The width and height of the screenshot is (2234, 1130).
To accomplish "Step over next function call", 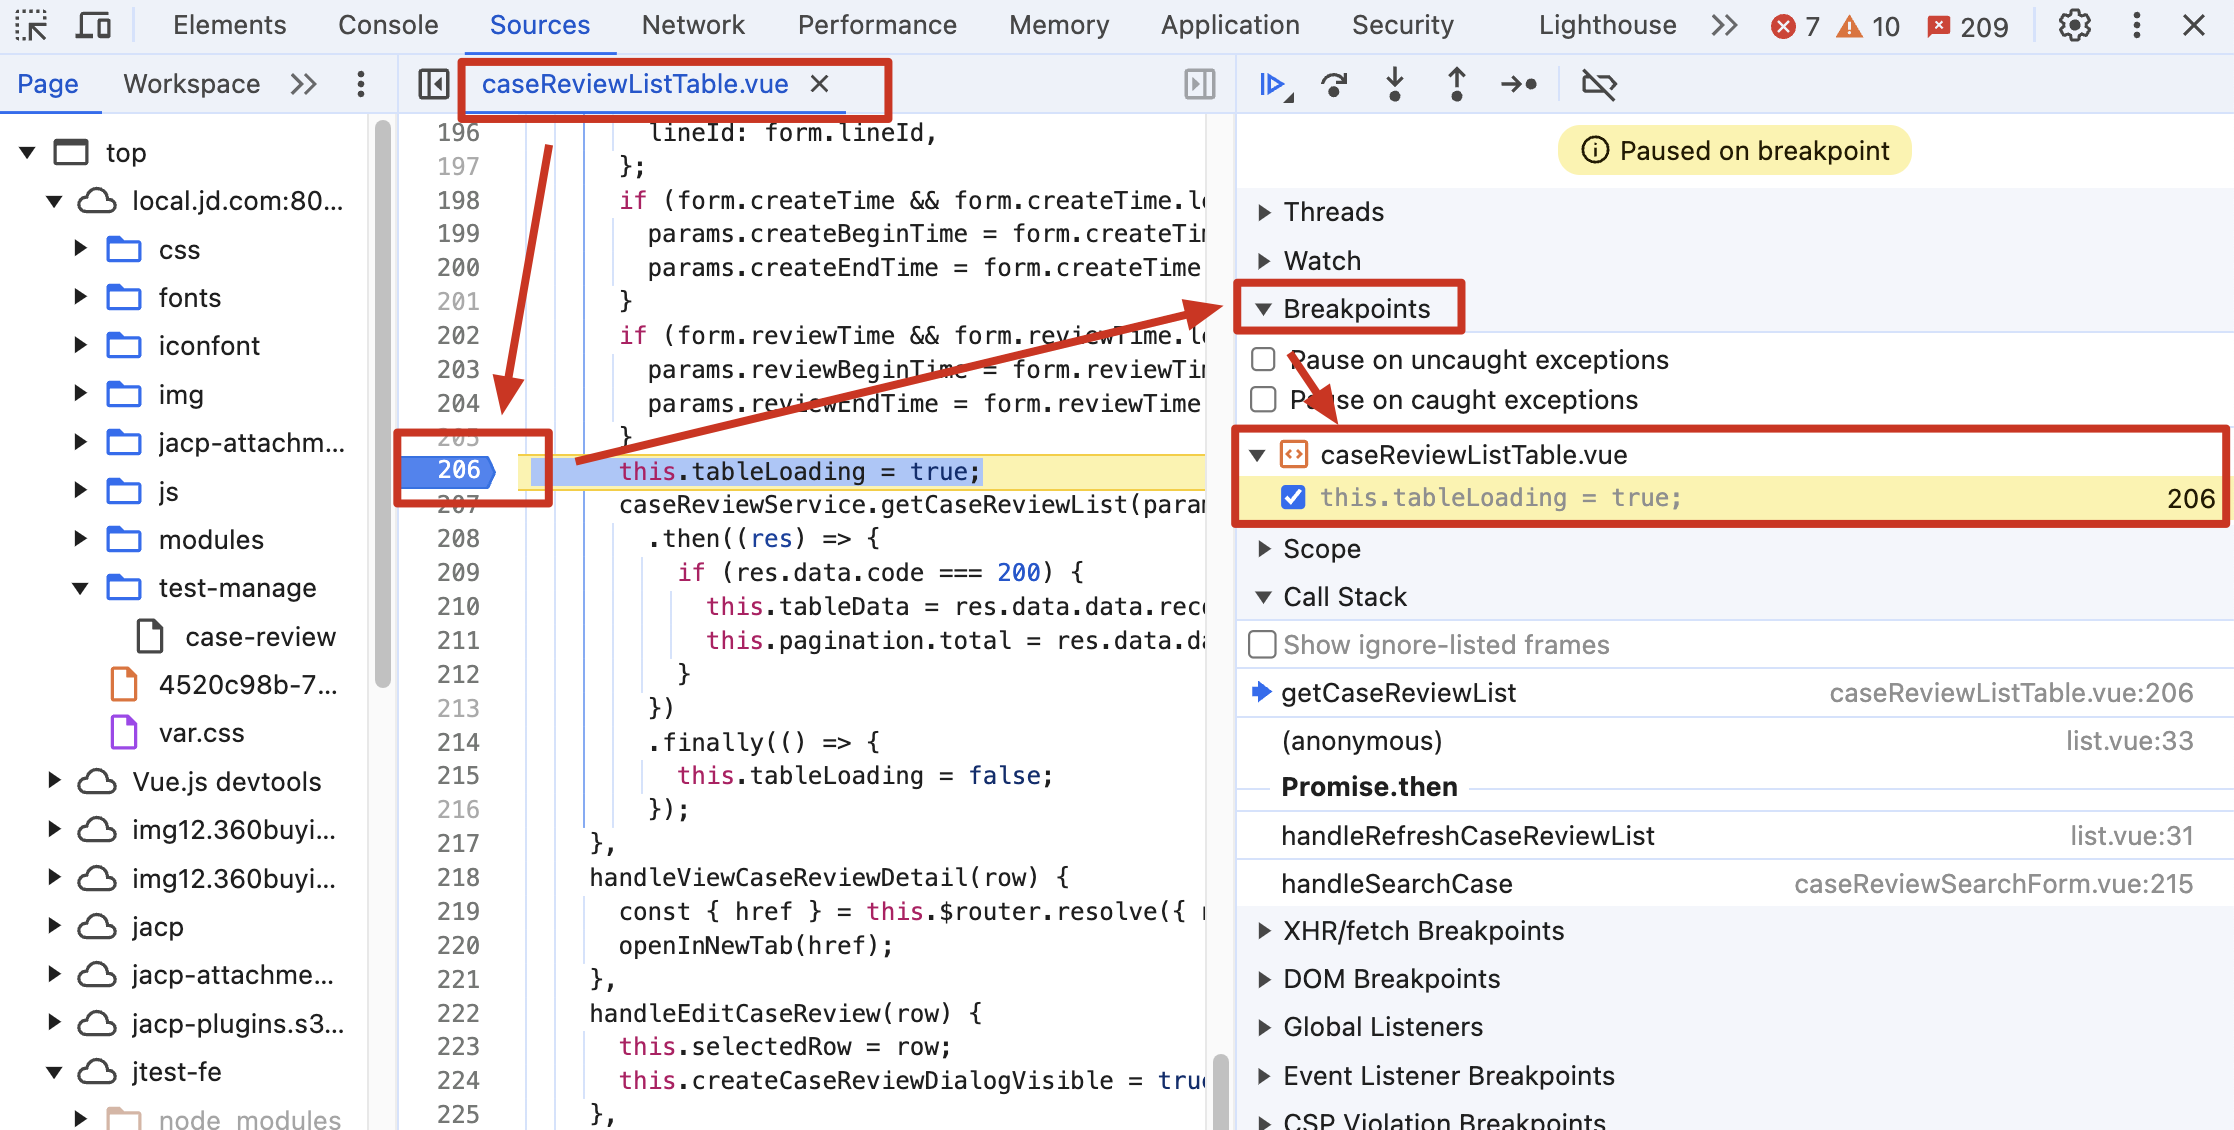I will click(1334, 85).
